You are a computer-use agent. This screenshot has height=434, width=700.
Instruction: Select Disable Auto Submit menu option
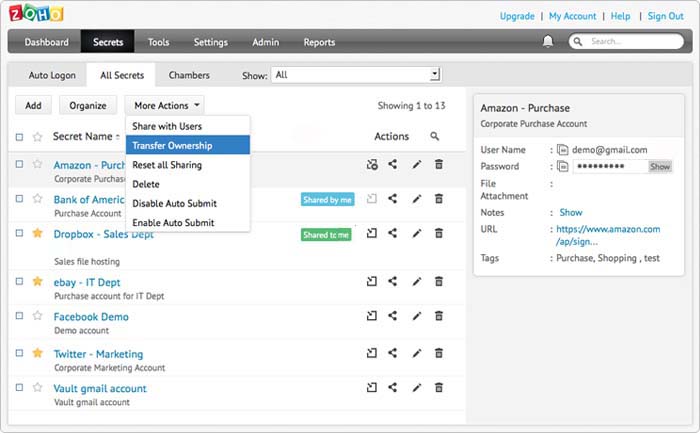174,203
